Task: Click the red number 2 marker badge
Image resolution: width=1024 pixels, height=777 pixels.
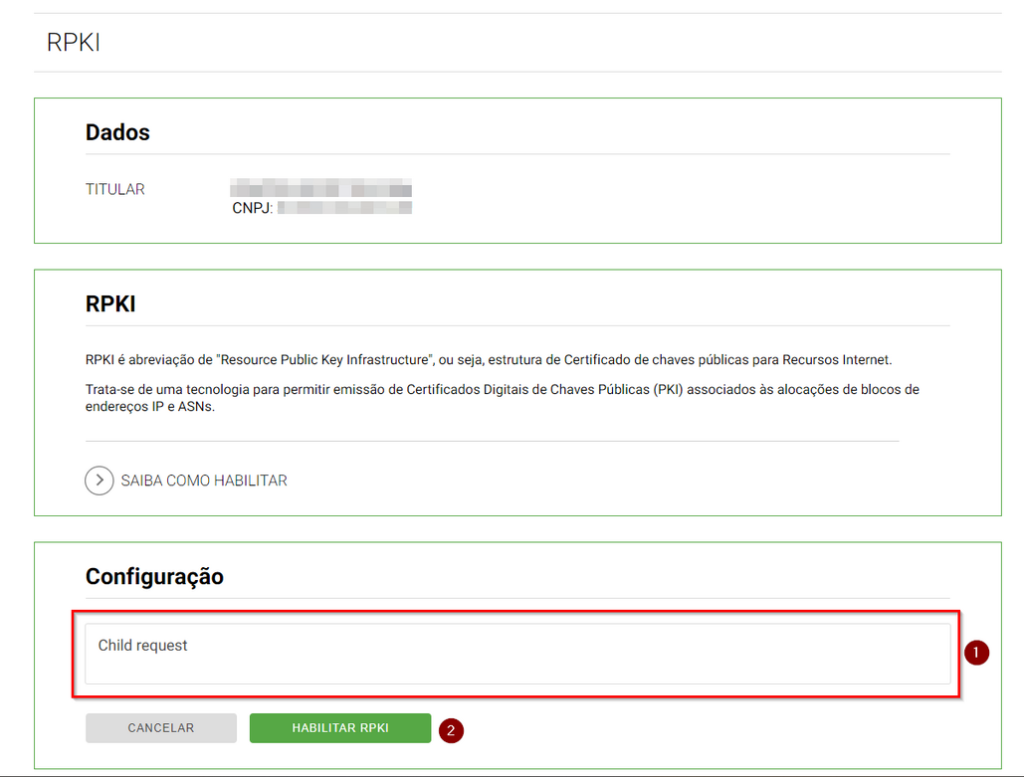Action: 450,730
